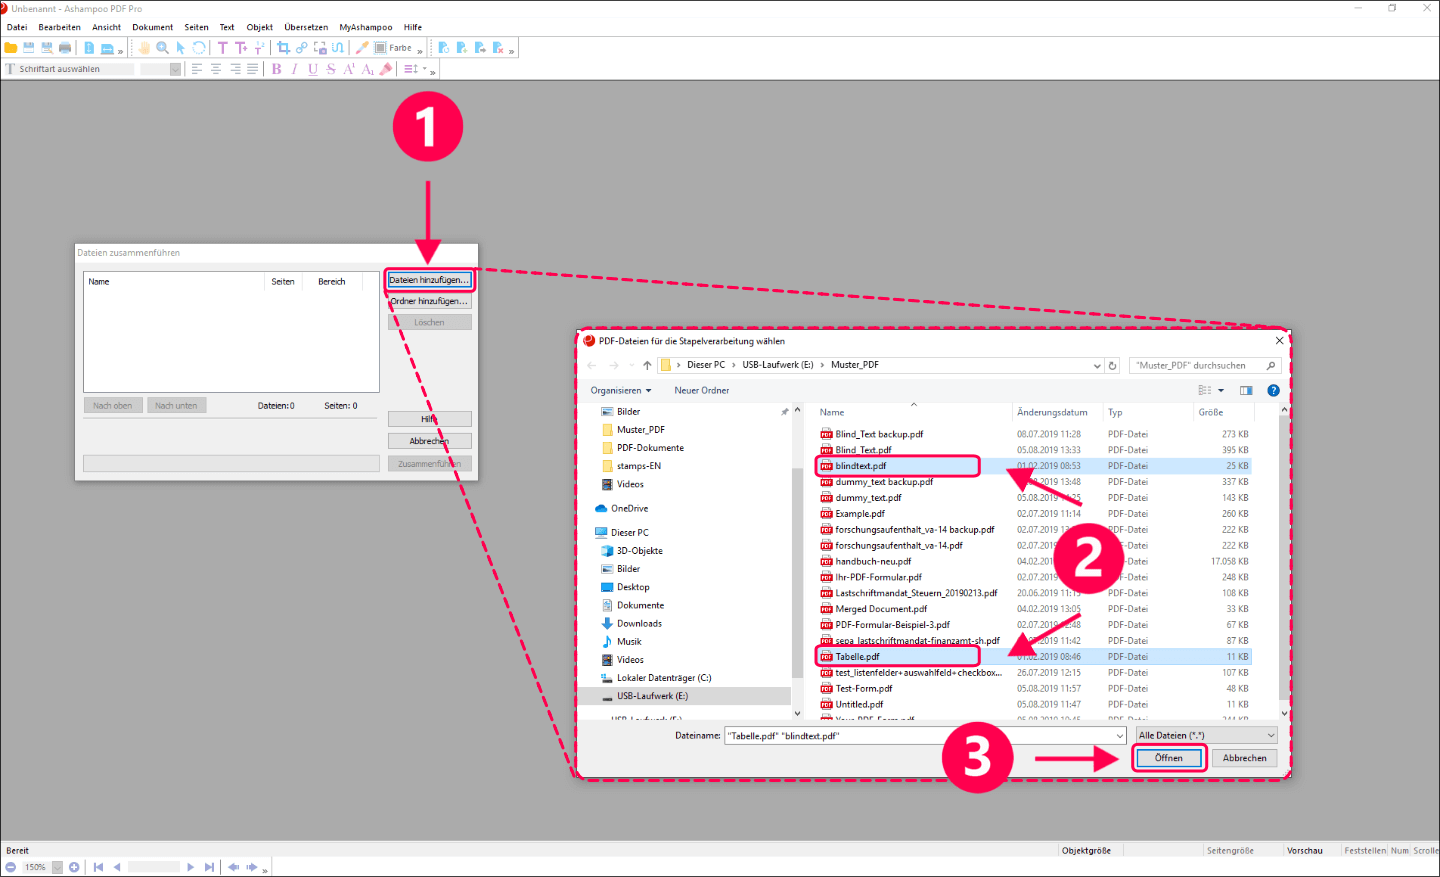The height and width of the screenshot is (877, 1440).
Task: Click the zoom out minus icon in status bar
Action: point(11,867)
